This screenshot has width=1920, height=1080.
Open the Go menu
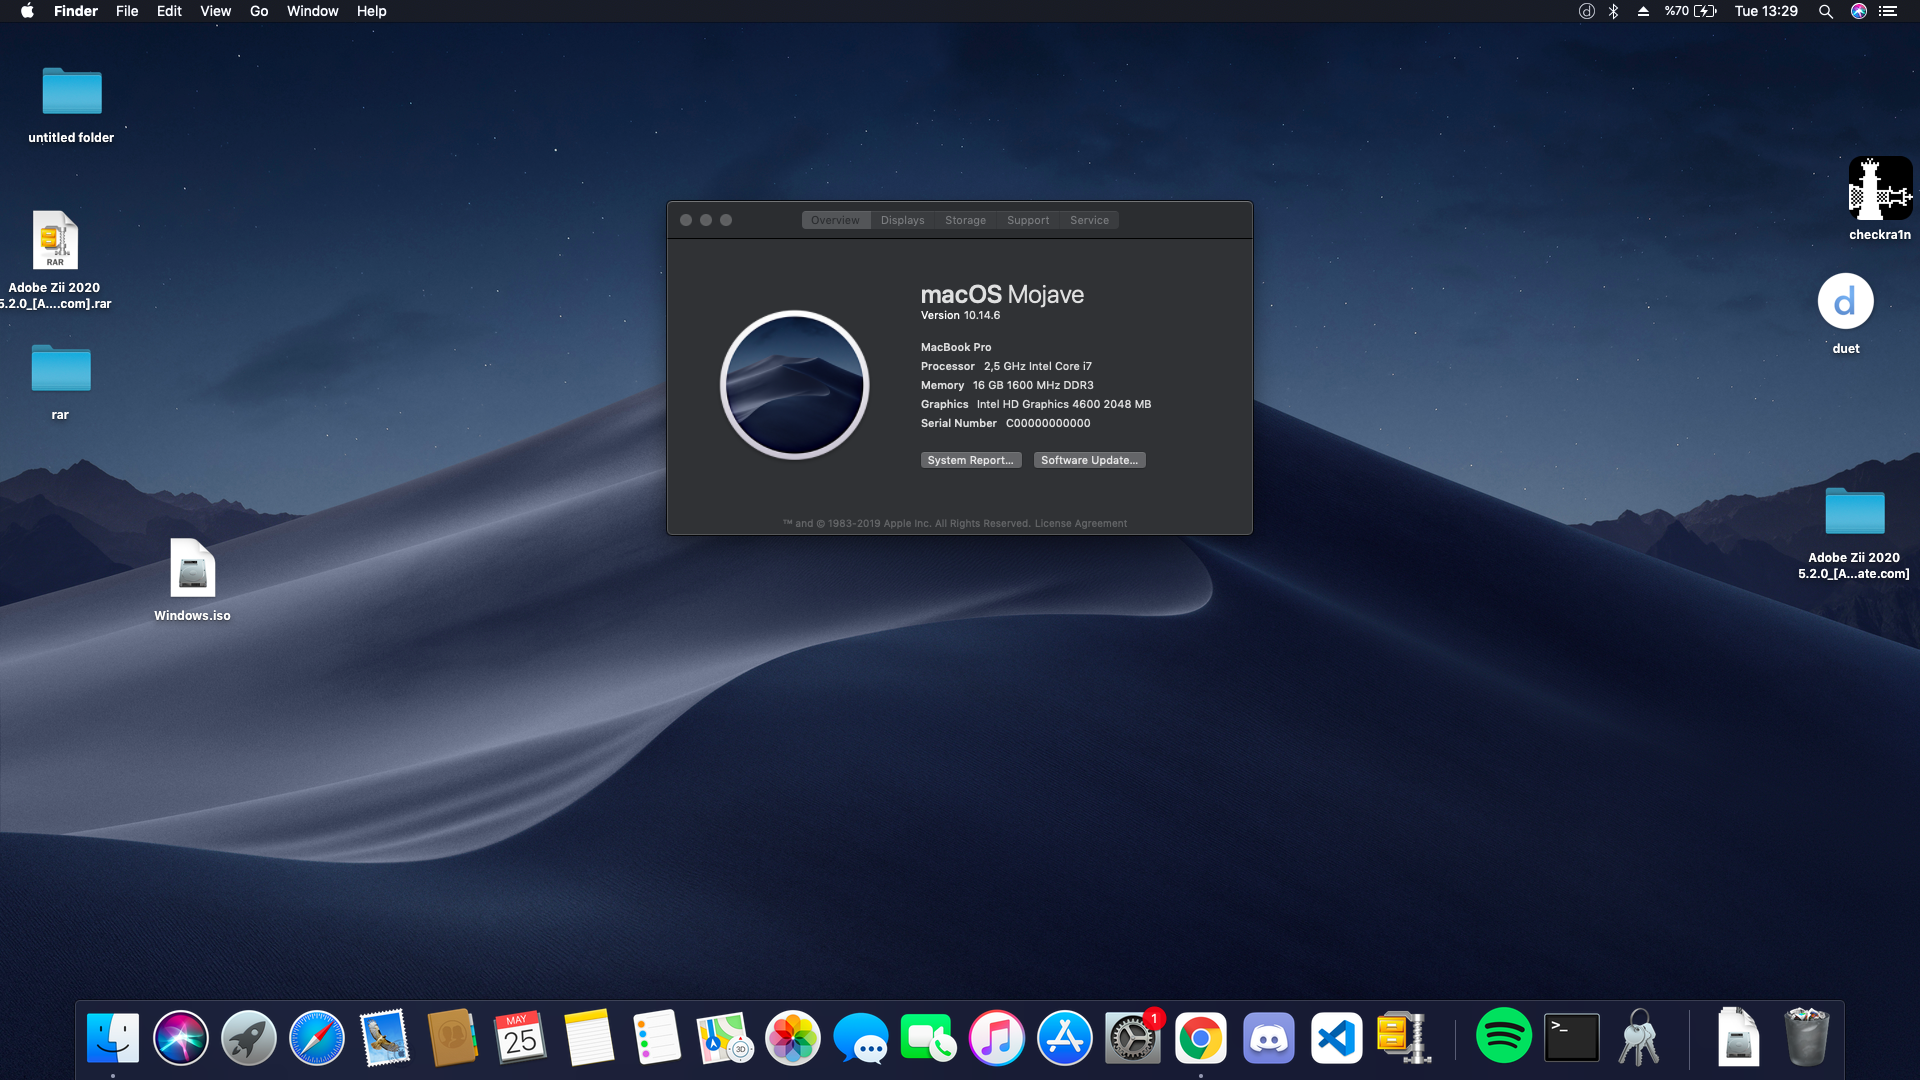[259, 11]
